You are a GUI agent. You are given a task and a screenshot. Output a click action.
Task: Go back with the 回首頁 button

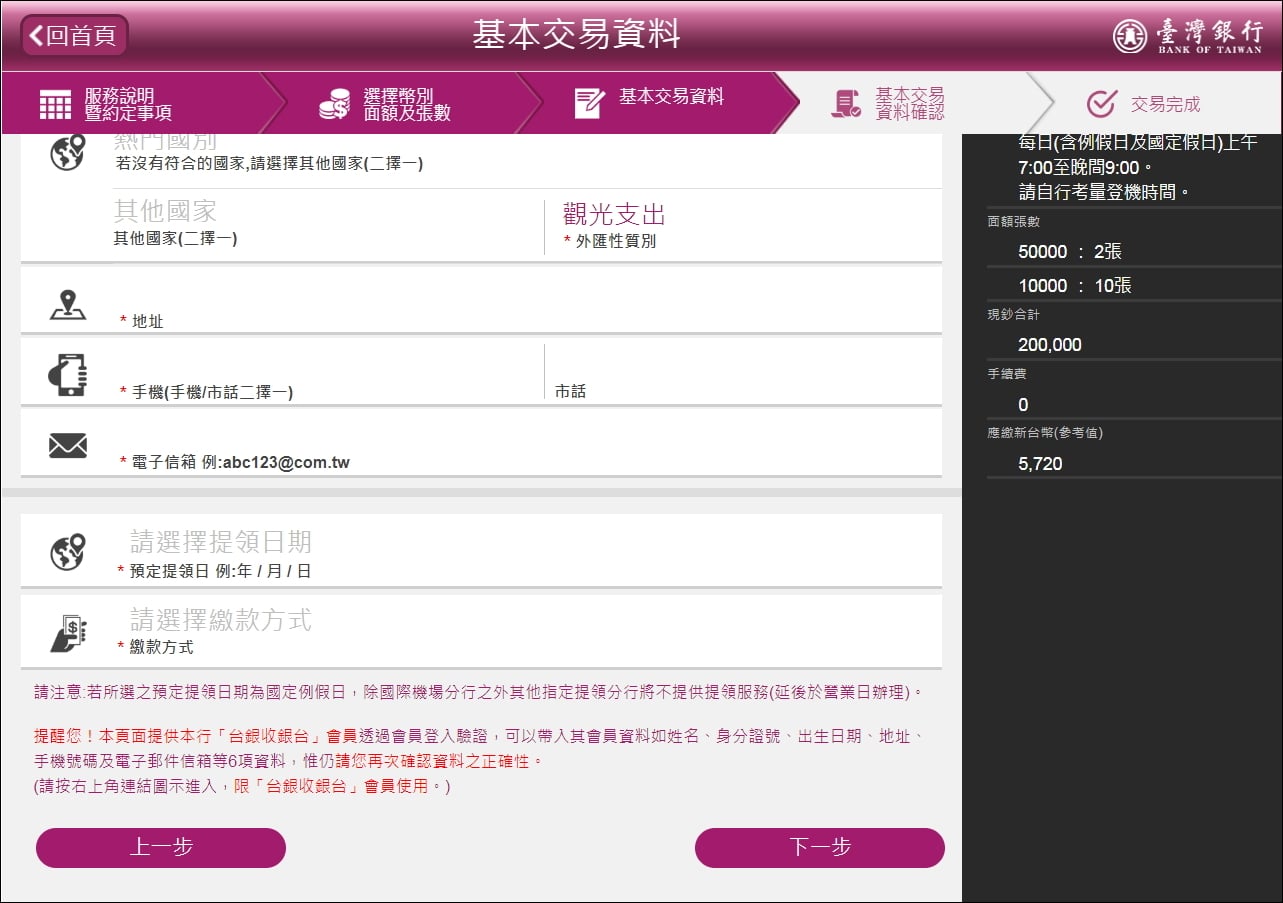coord(74,36)
